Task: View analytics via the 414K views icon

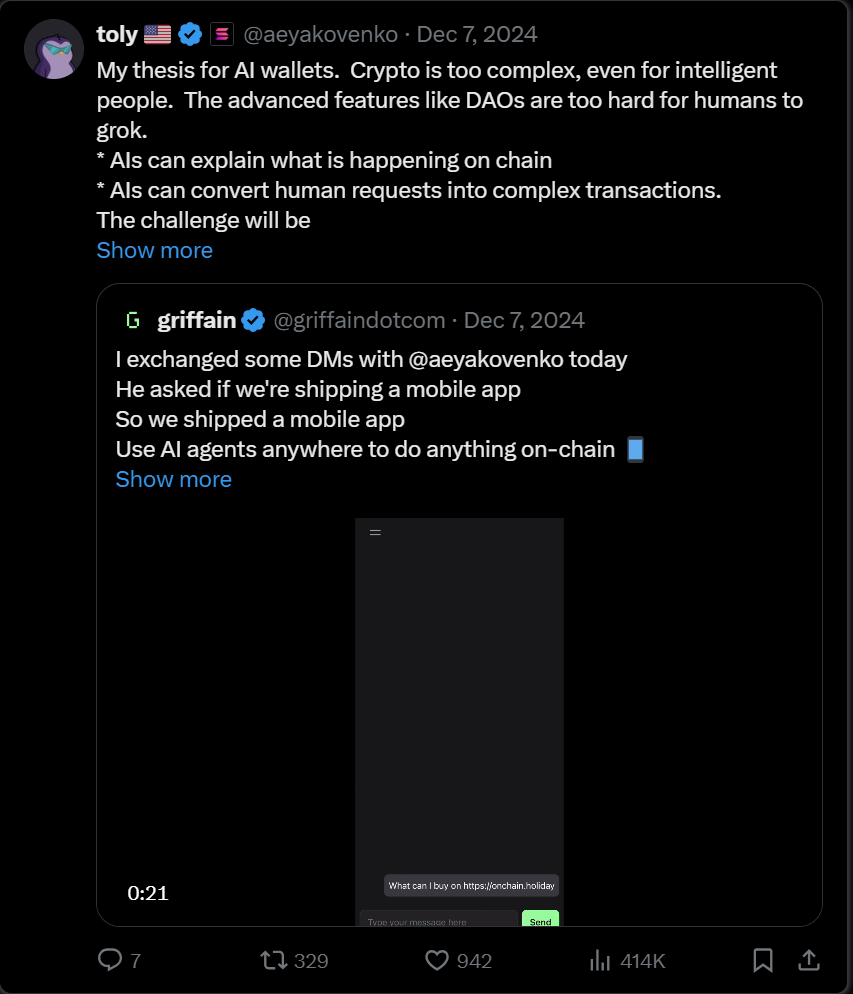Action: [601, 960]
